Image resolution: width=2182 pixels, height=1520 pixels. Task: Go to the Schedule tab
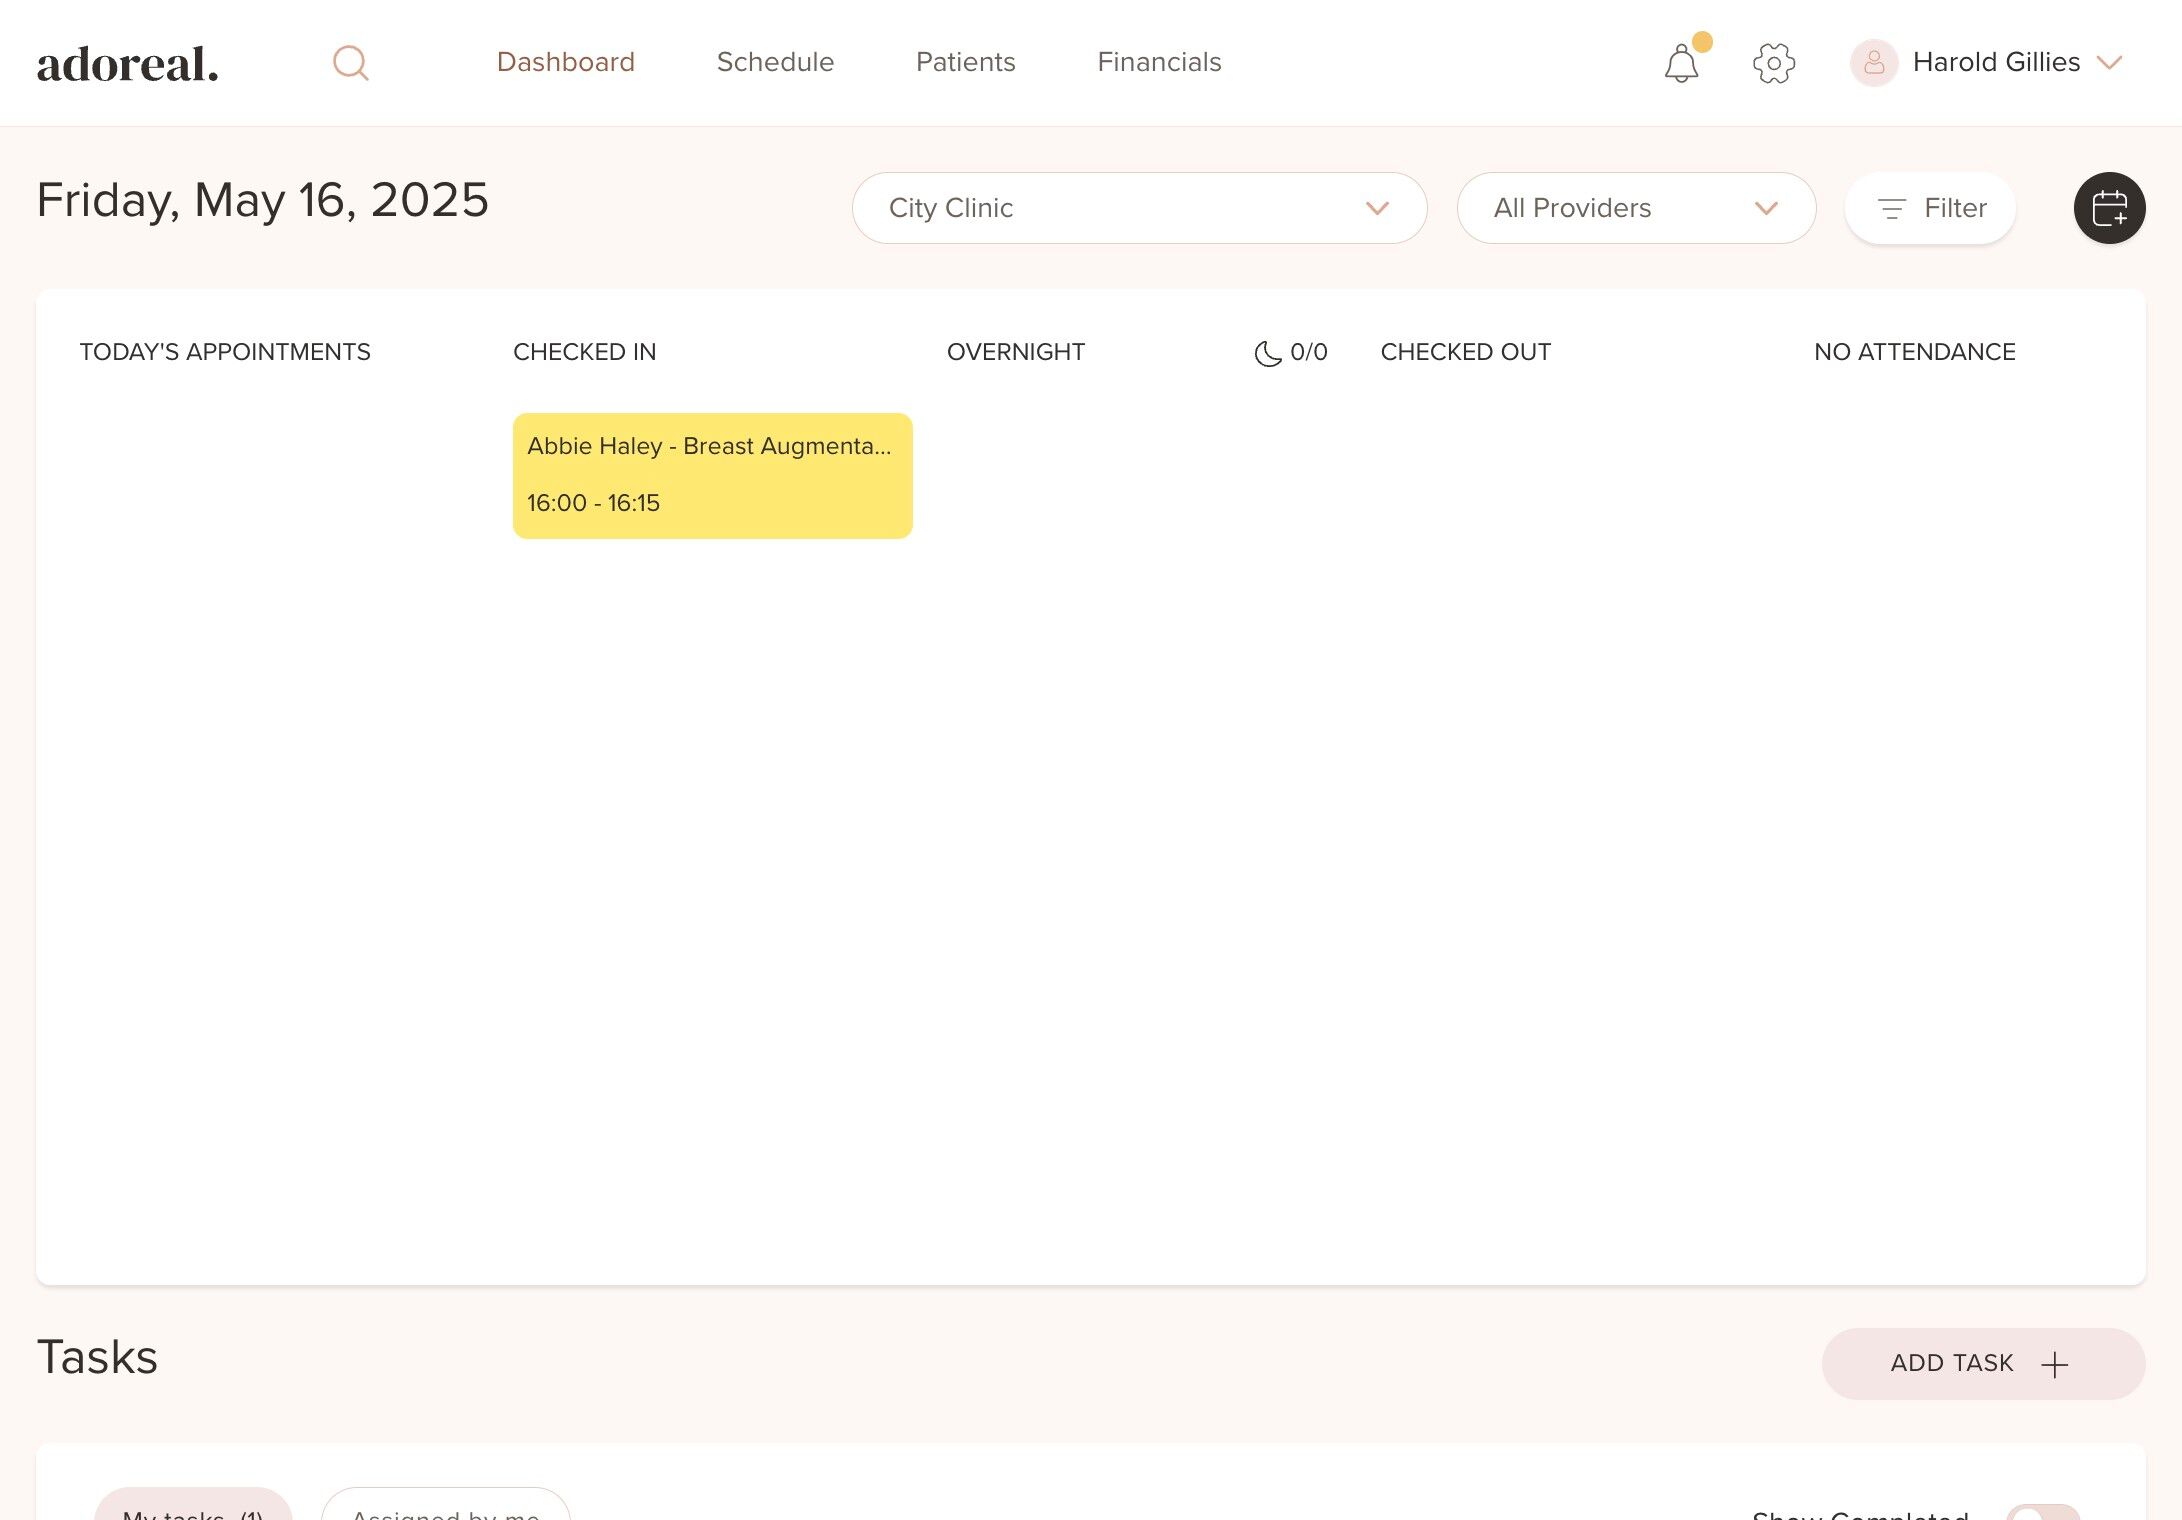(775, 62)
